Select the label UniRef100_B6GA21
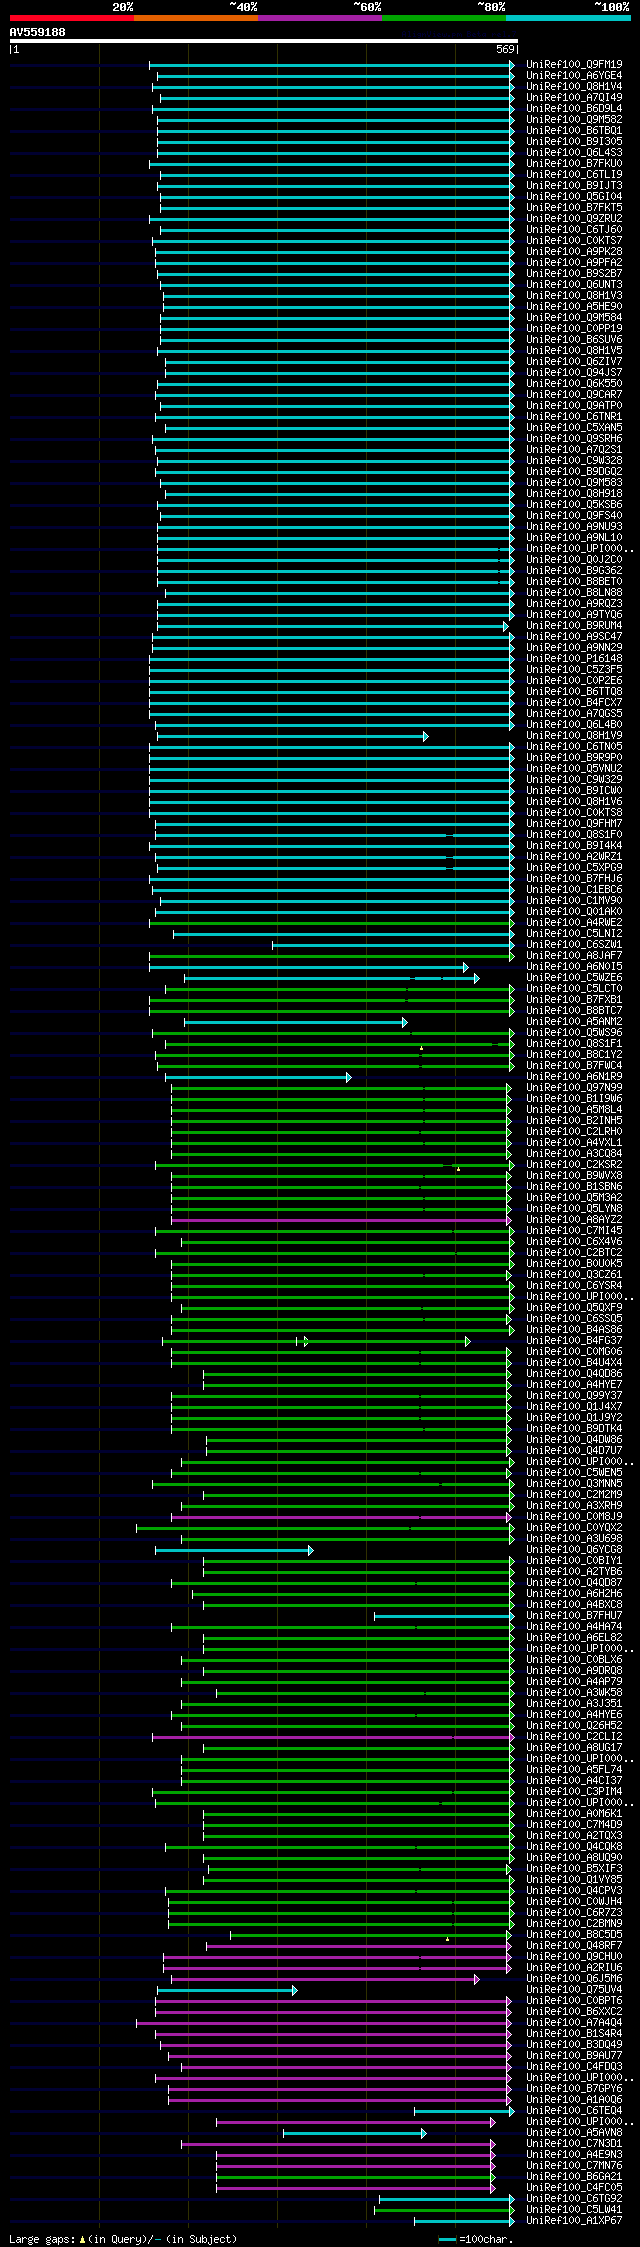The height and width of the screenshot is (2247, 640). tap(574, 2177)
